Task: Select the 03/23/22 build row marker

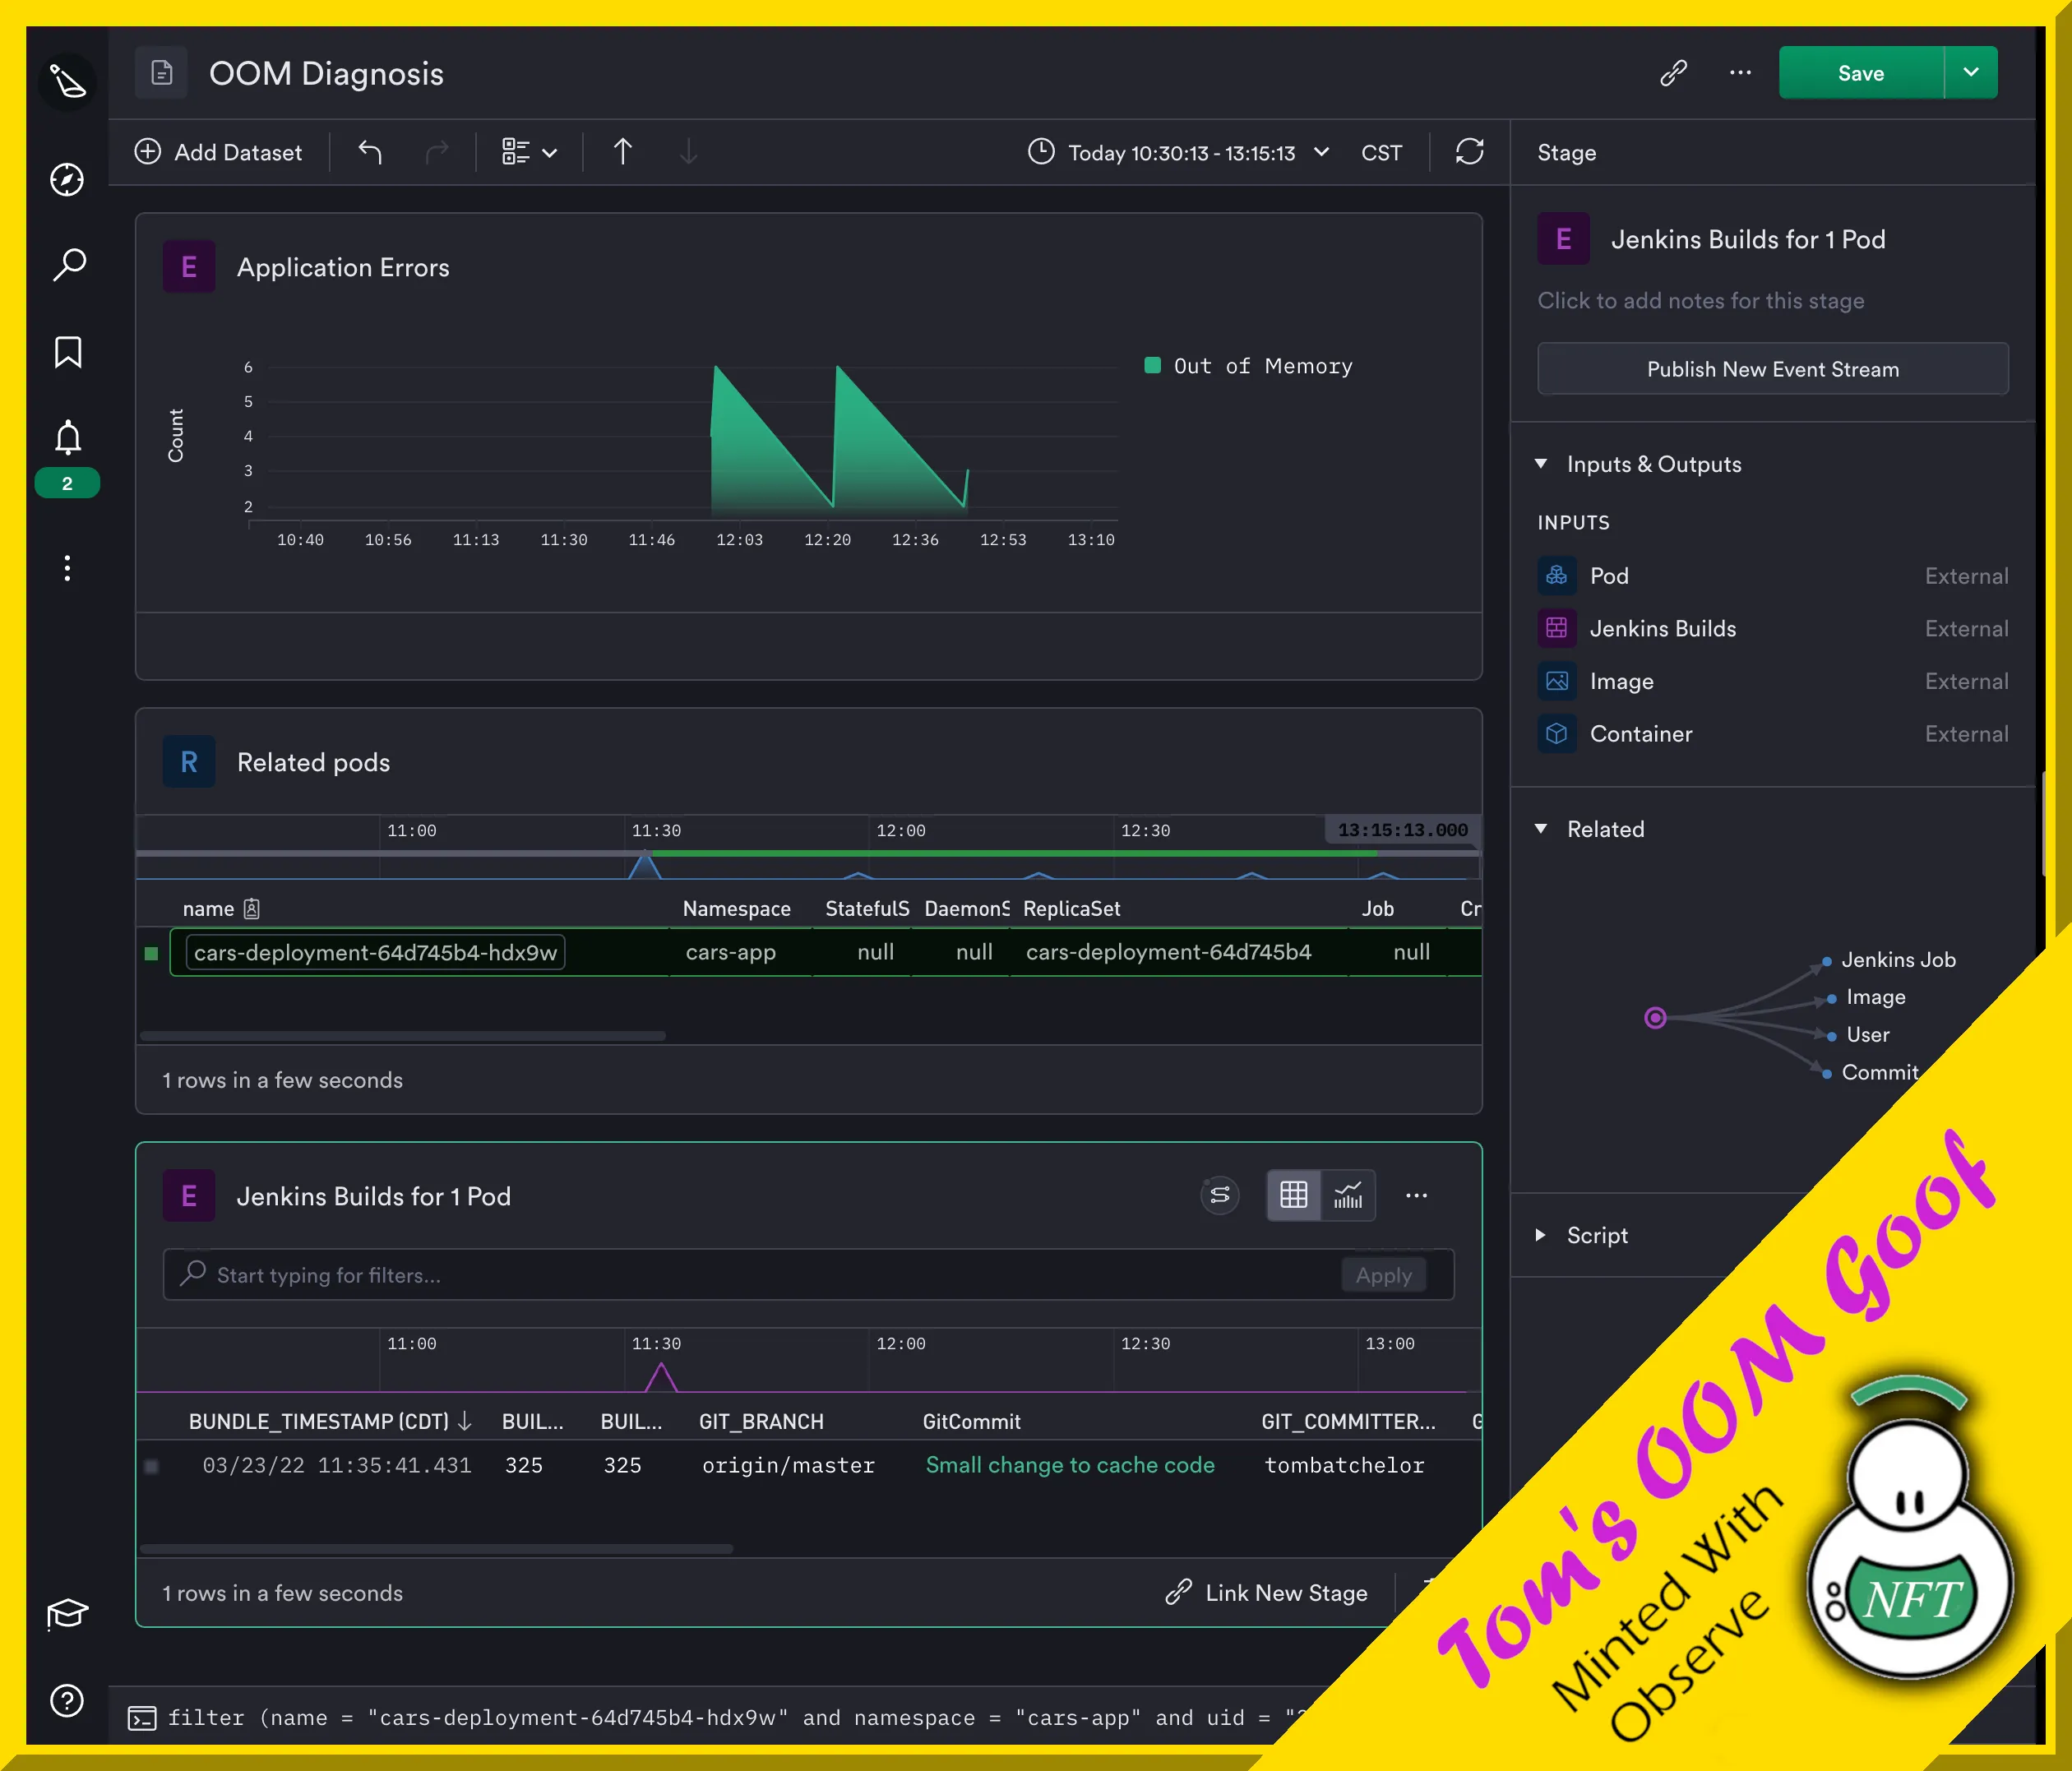Action: pos(151,1466)
